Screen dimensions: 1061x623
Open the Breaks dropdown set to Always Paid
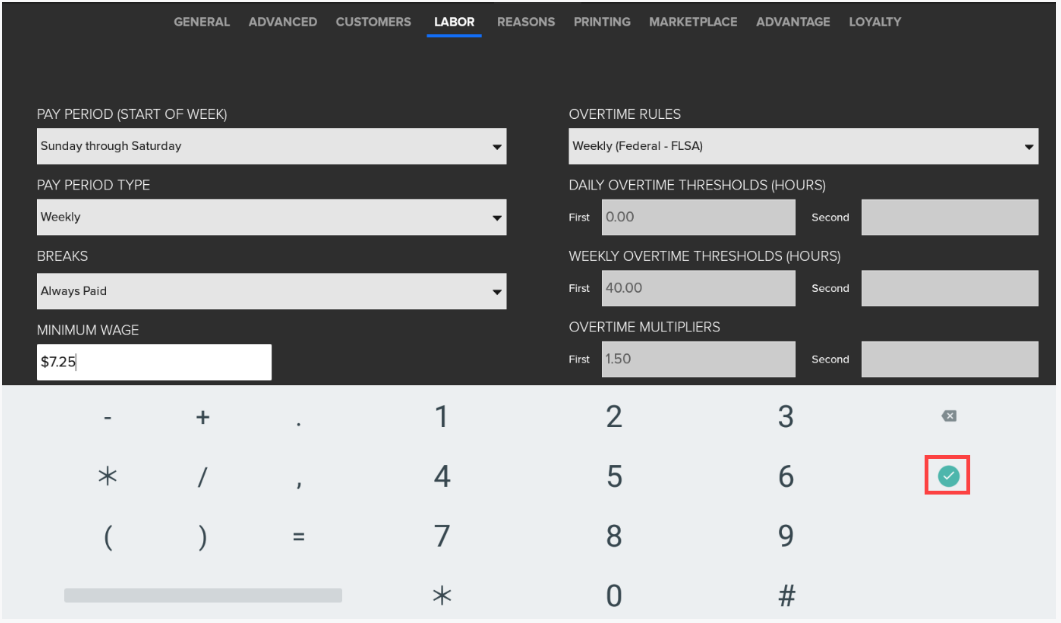tap(271, 291)
